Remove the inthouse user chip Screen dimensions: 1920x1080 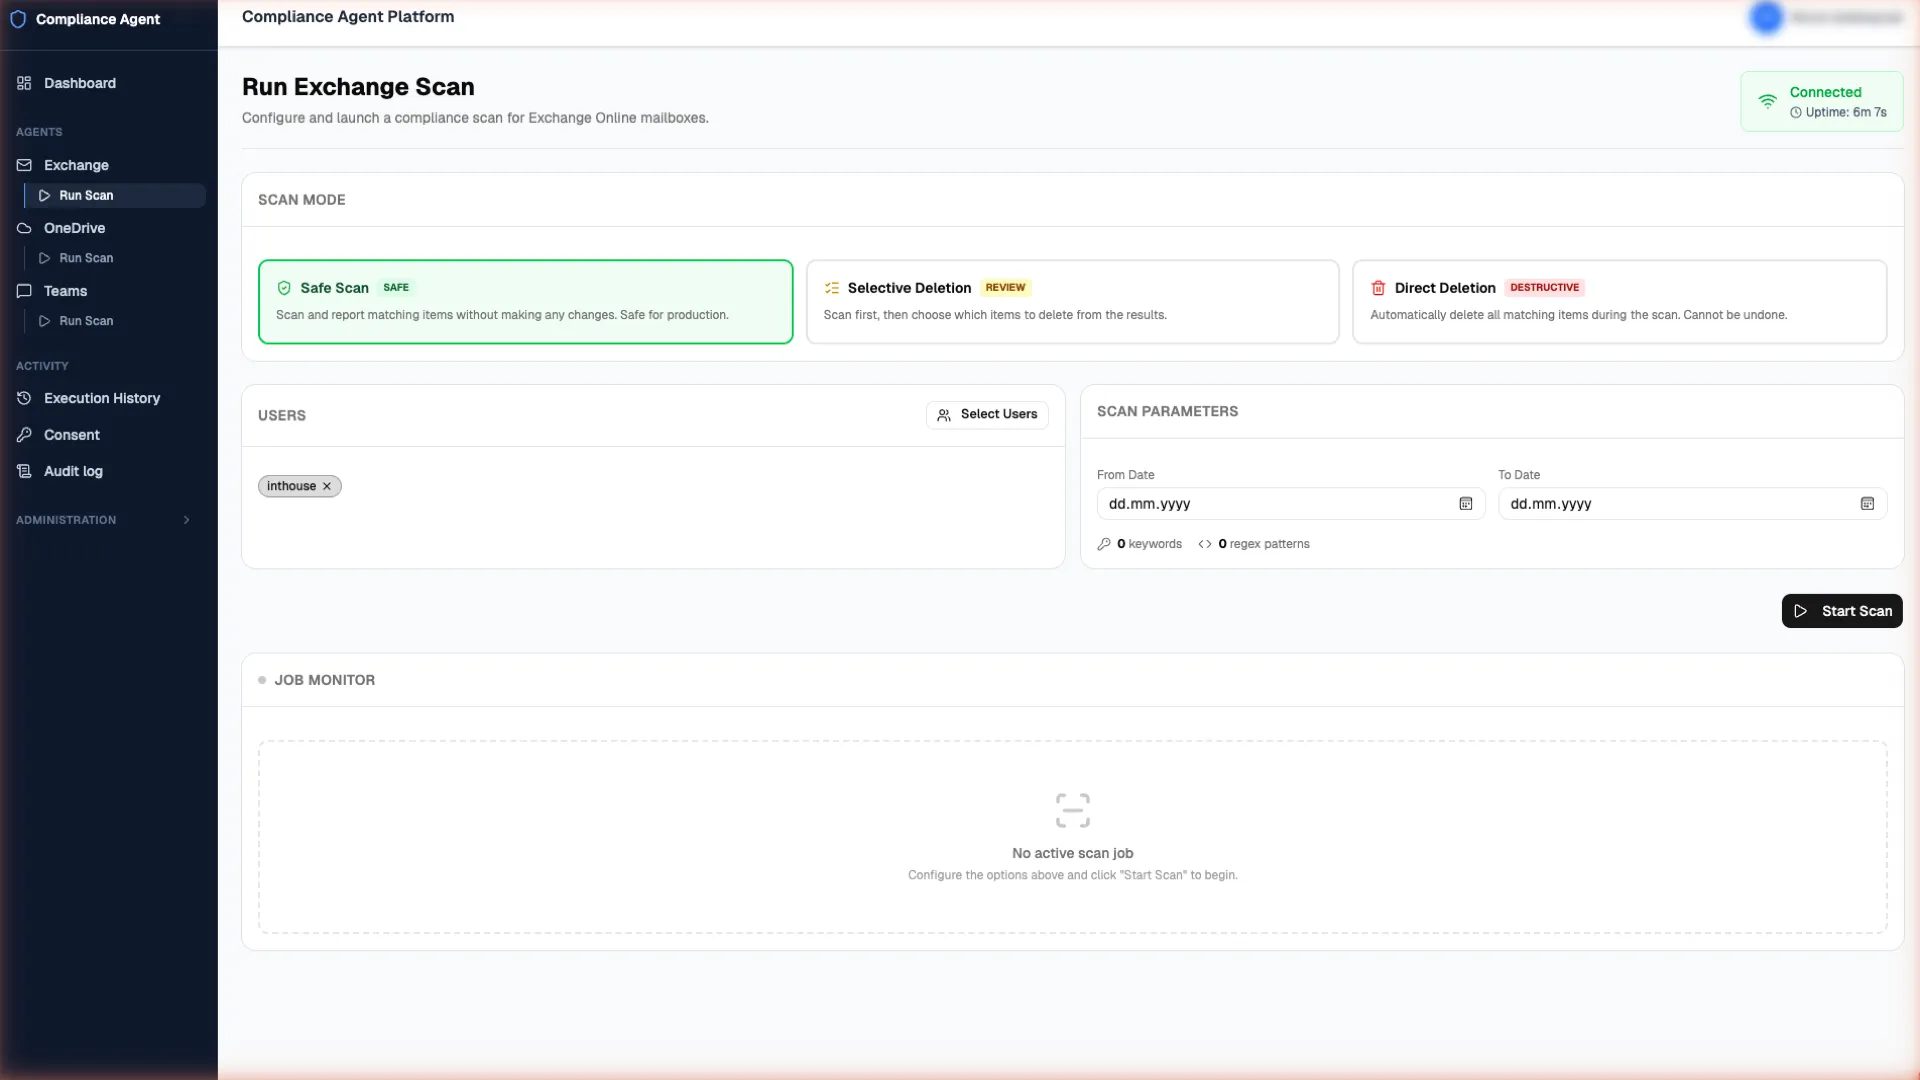327,486
